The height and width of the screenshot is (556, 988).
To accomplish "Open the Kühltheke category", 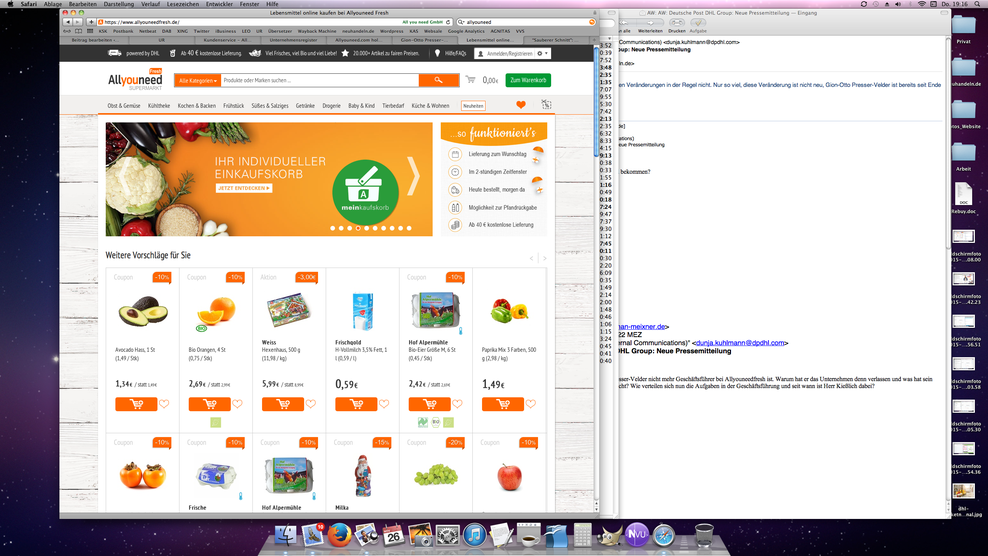I will tap(159, 106).
